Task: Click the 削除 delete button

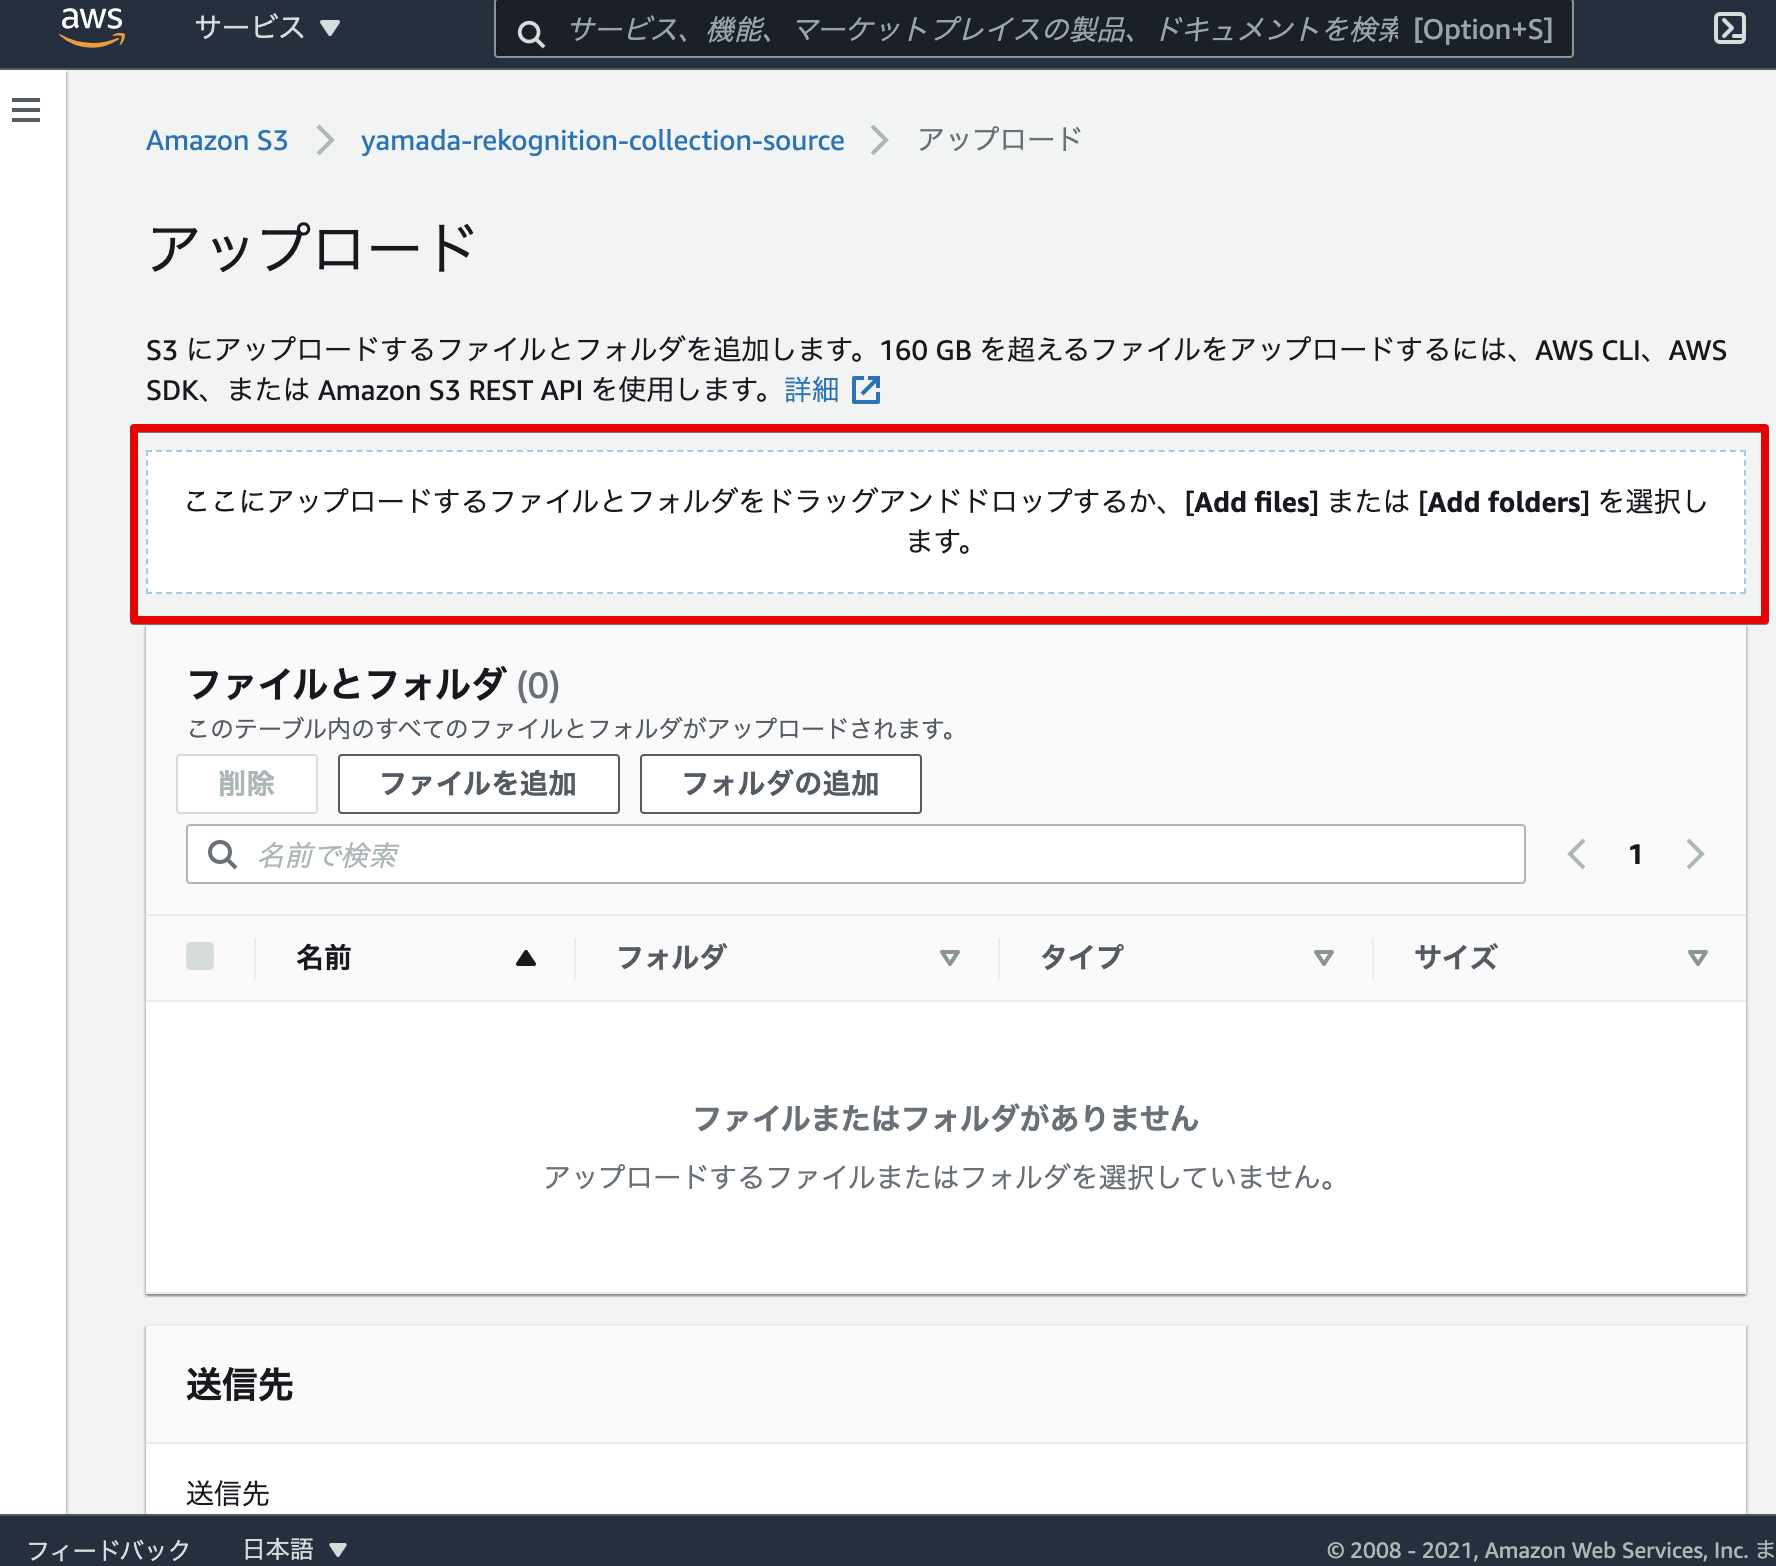Action: click(x=247, y=784)
